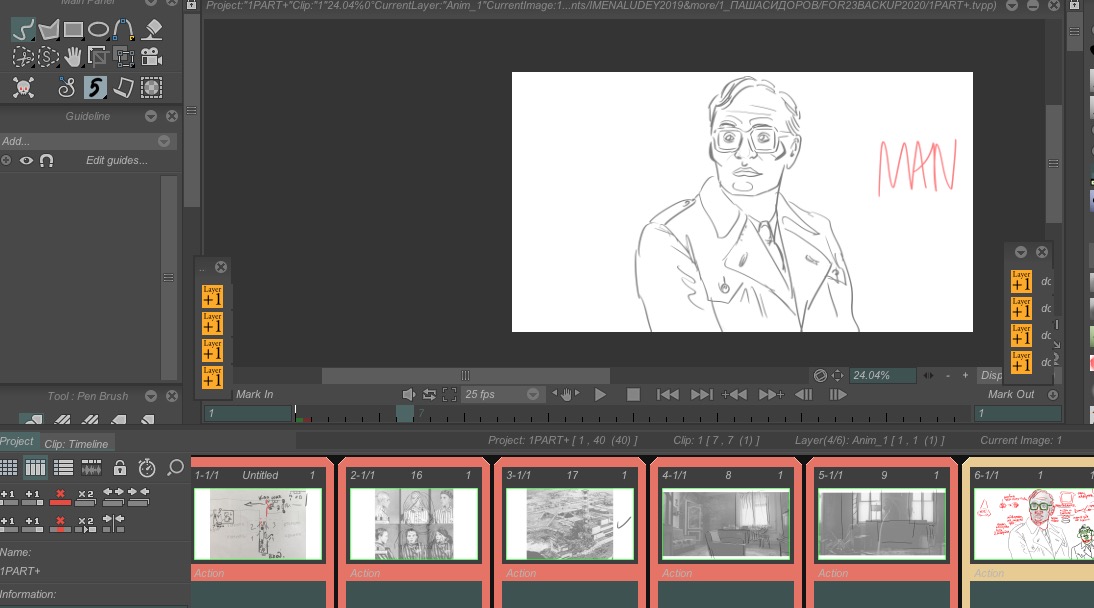The height and width of the screenshot is (608, 1094).
Task: Click the first Layer +1 button in left mini panel
Action: (212, 296)
